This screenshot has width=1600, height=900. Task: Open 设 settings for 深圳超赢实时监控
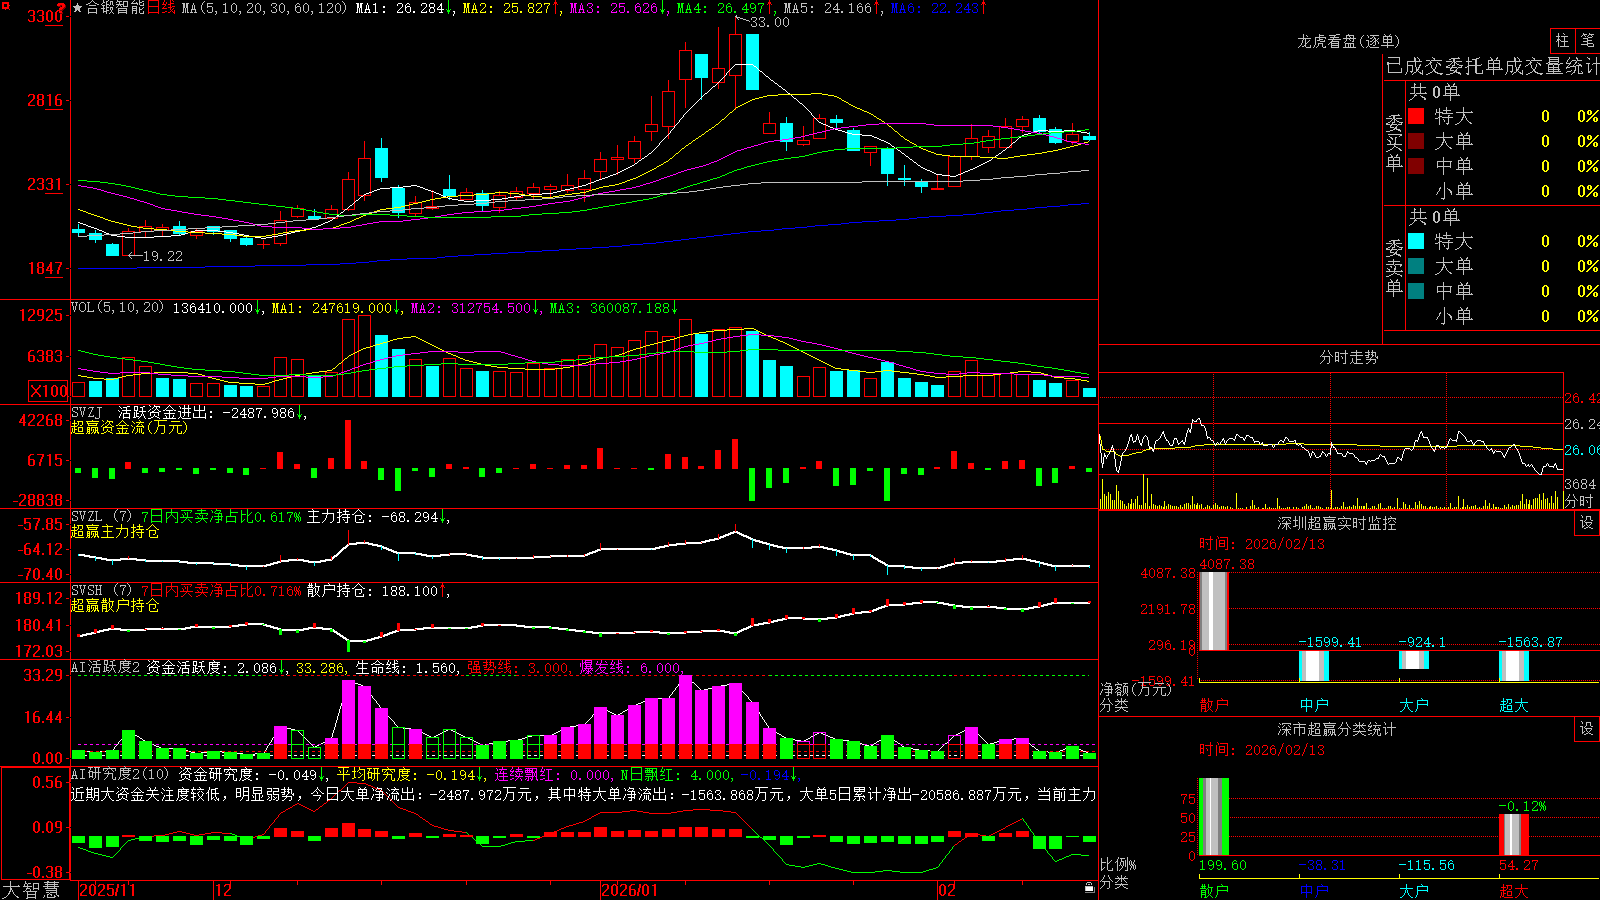(1587, 523)
